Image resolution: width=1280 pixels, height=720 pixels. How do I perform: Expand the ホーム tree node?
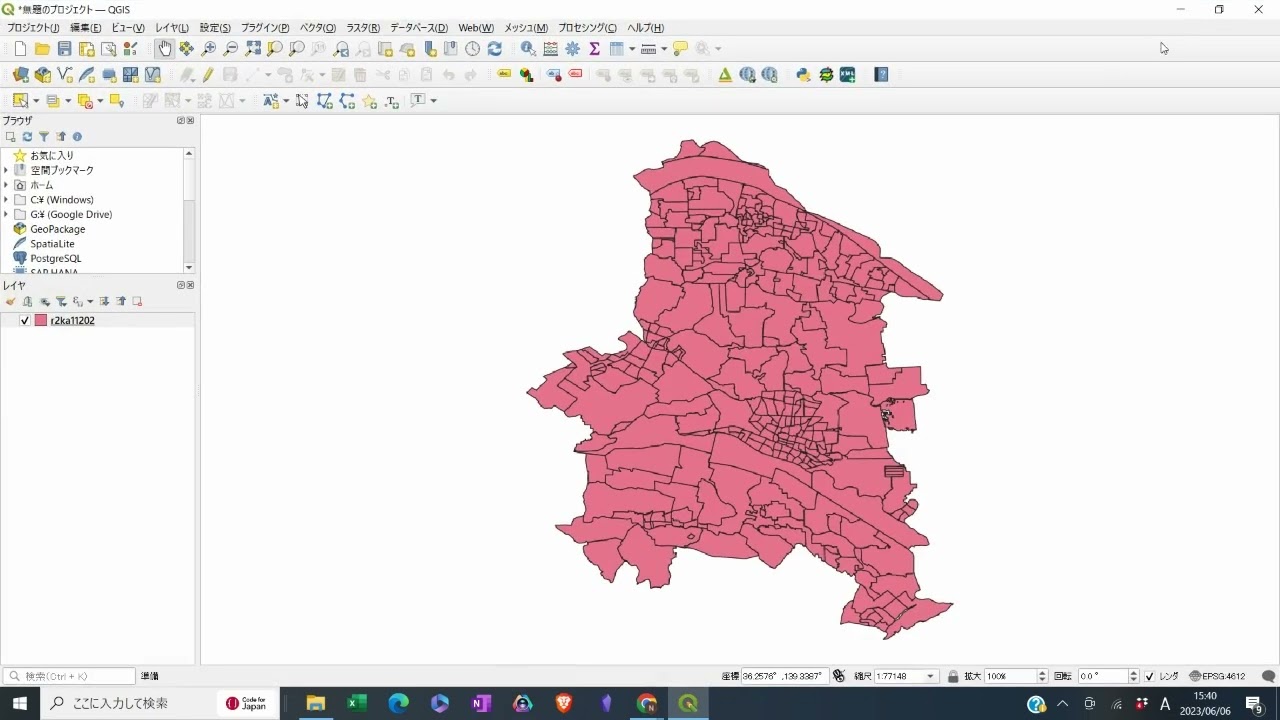6,185
